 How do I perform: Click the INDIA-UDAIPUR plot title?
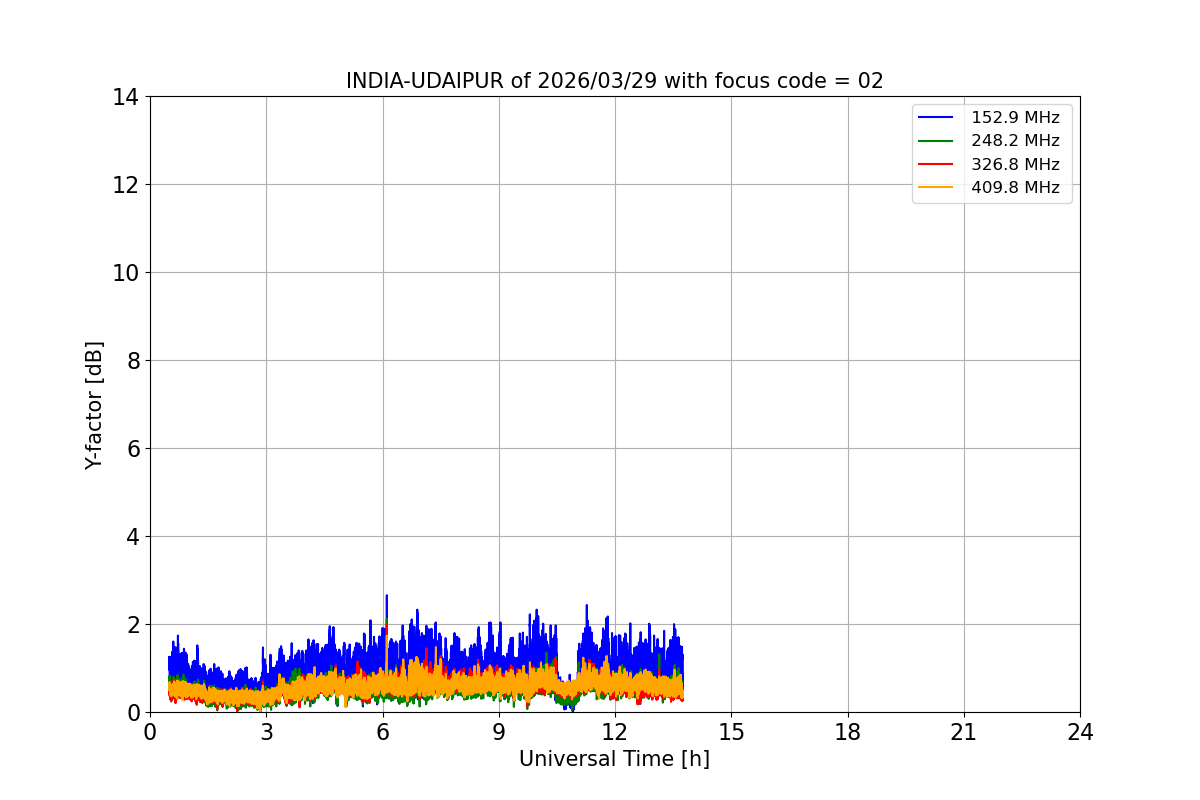(x=615, y=81)
